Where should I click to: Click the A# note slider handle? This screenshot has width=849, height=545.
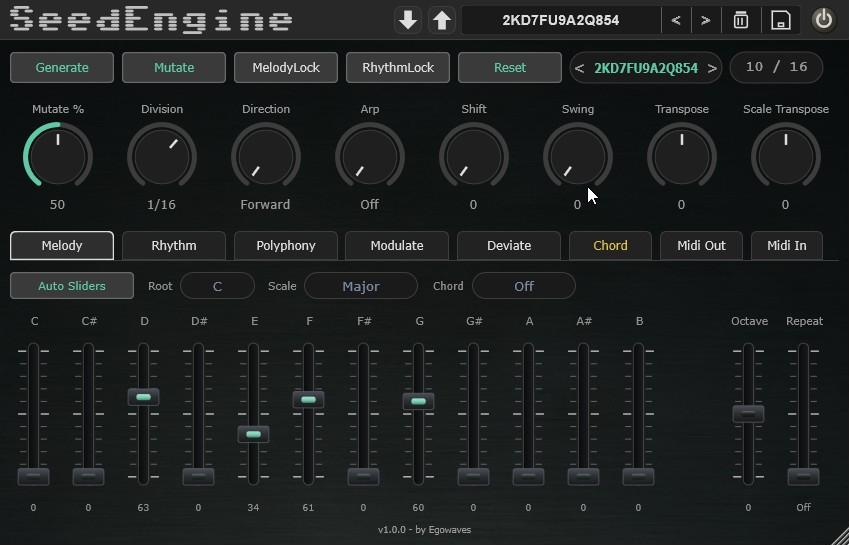pos(583,477)
